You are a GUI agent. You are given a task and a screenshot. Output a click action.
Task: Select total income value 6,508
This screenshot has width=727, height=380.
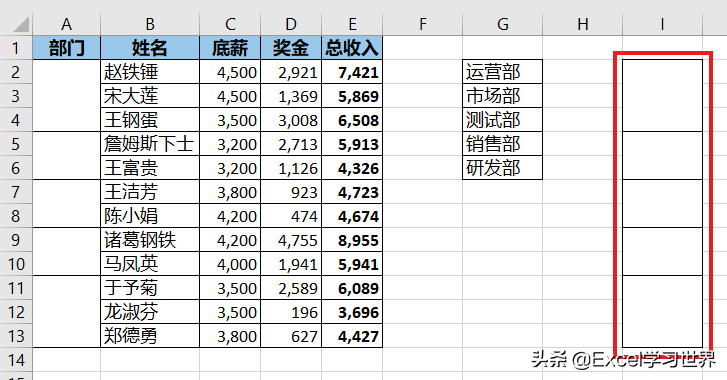352,120
